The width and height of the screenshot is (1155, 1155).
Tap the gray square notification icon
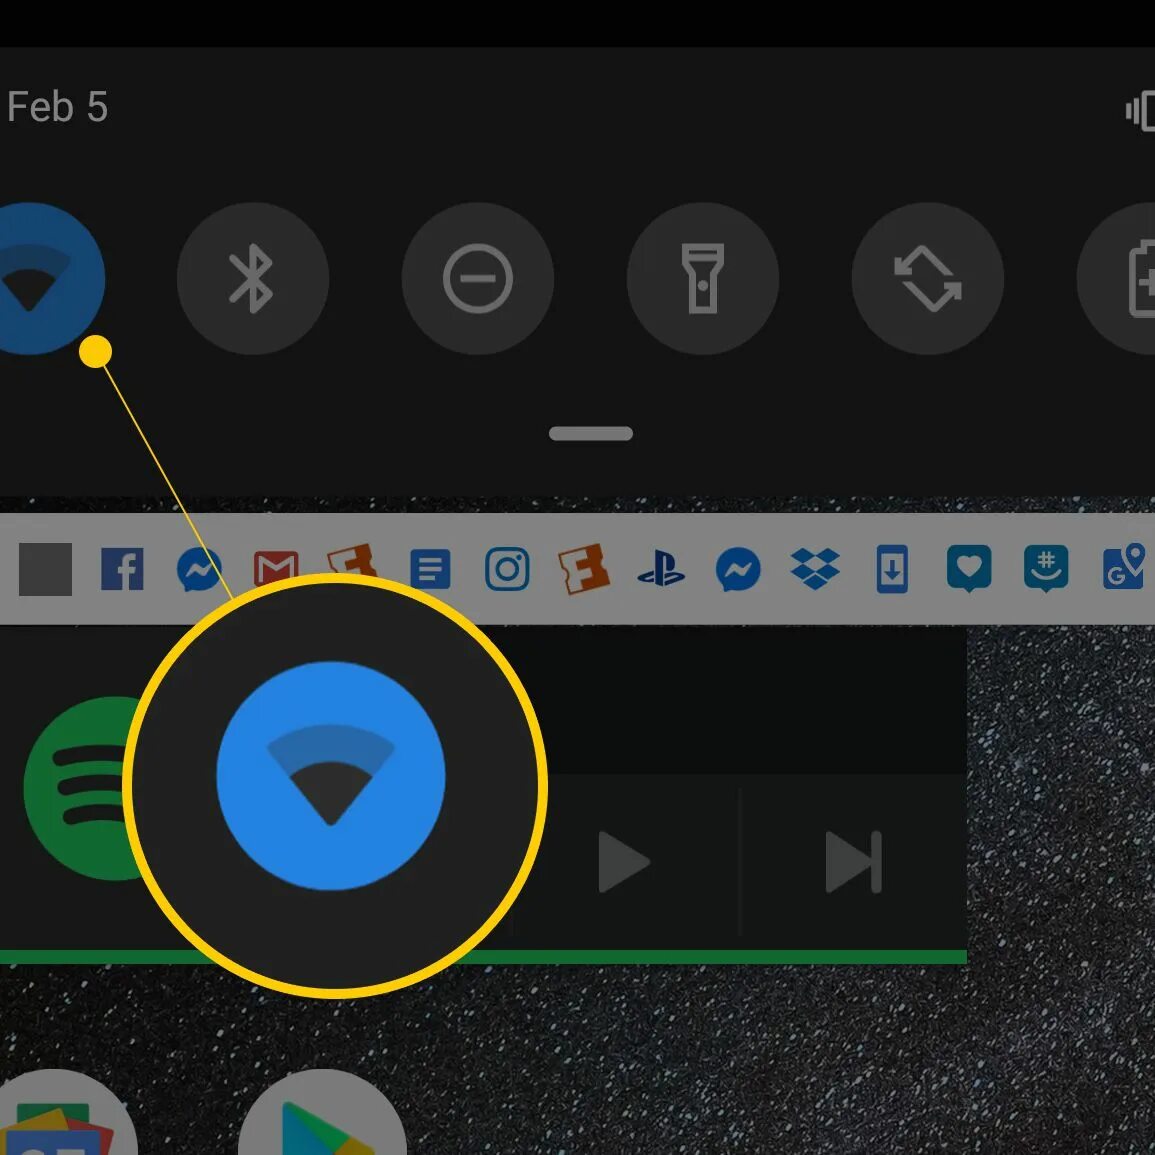tap(46, 569)
